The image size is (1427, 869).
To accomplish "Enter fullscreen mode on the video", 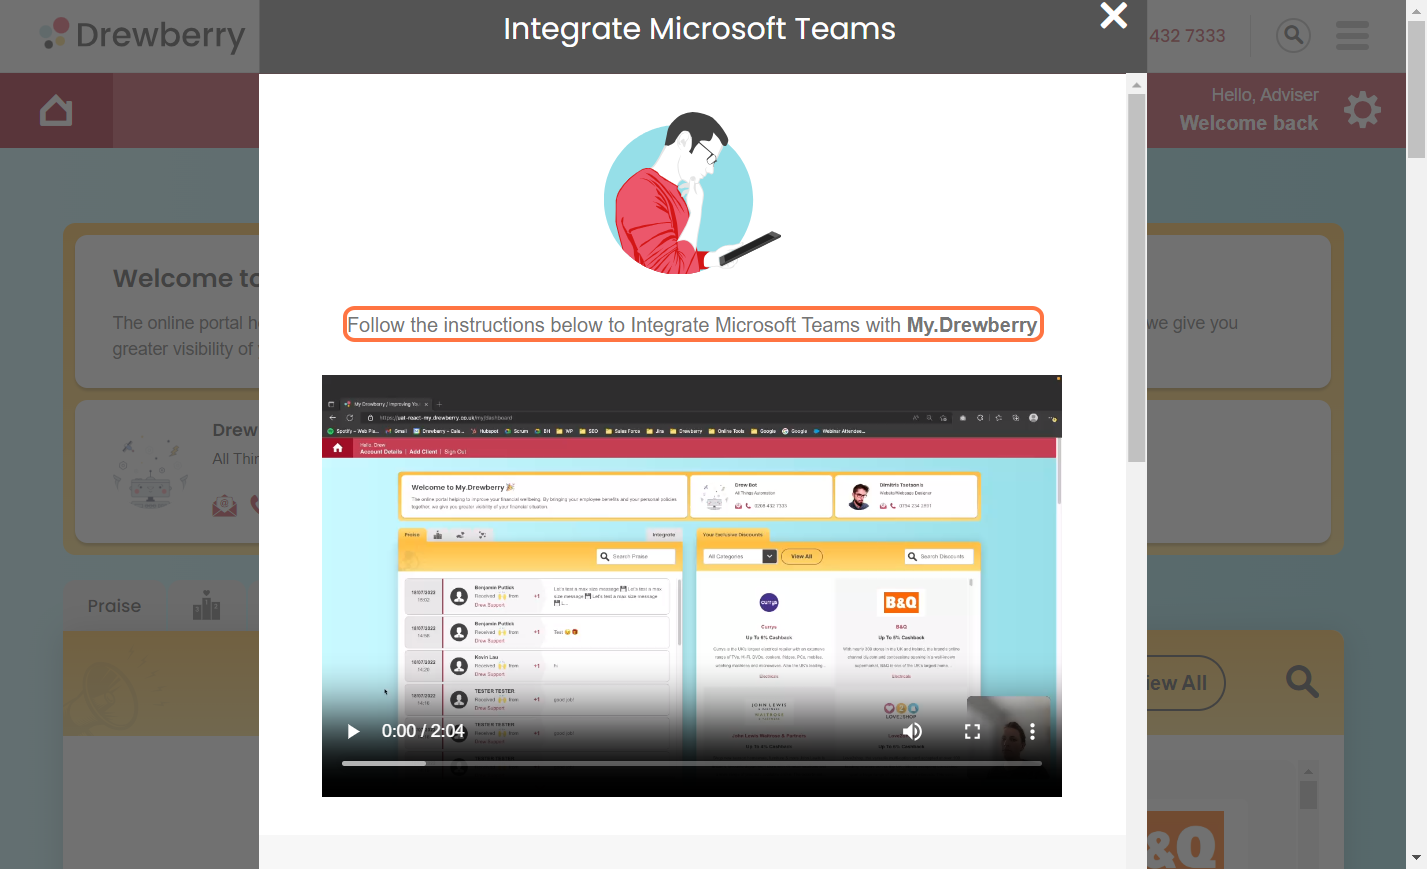I will tap(972, 731).
